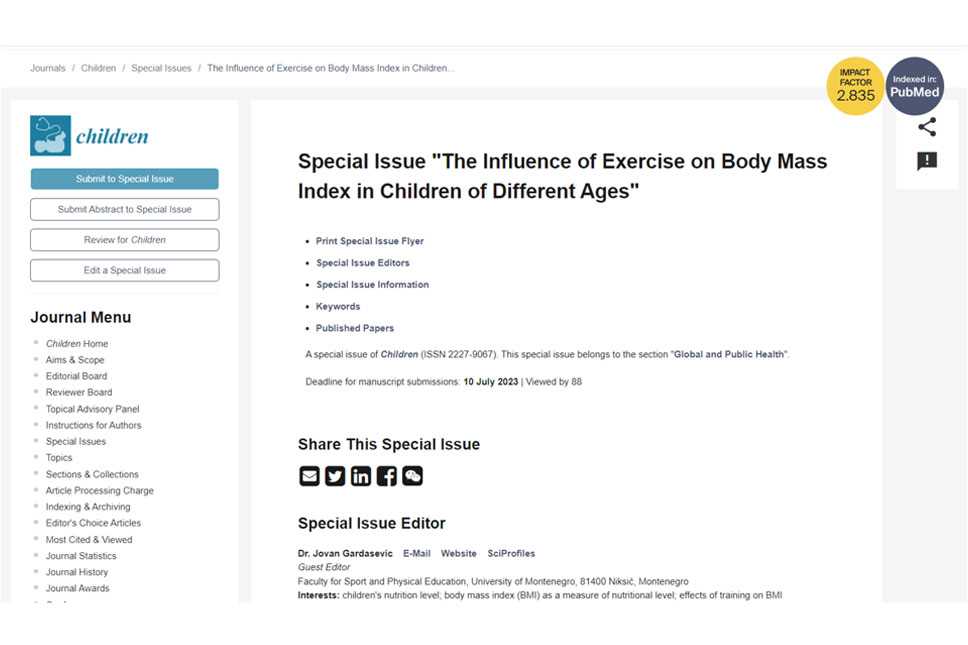The width and height of the screenshot is (968, 645).
Task: Click the feedback exclamation icon
Action: [927, 161]
